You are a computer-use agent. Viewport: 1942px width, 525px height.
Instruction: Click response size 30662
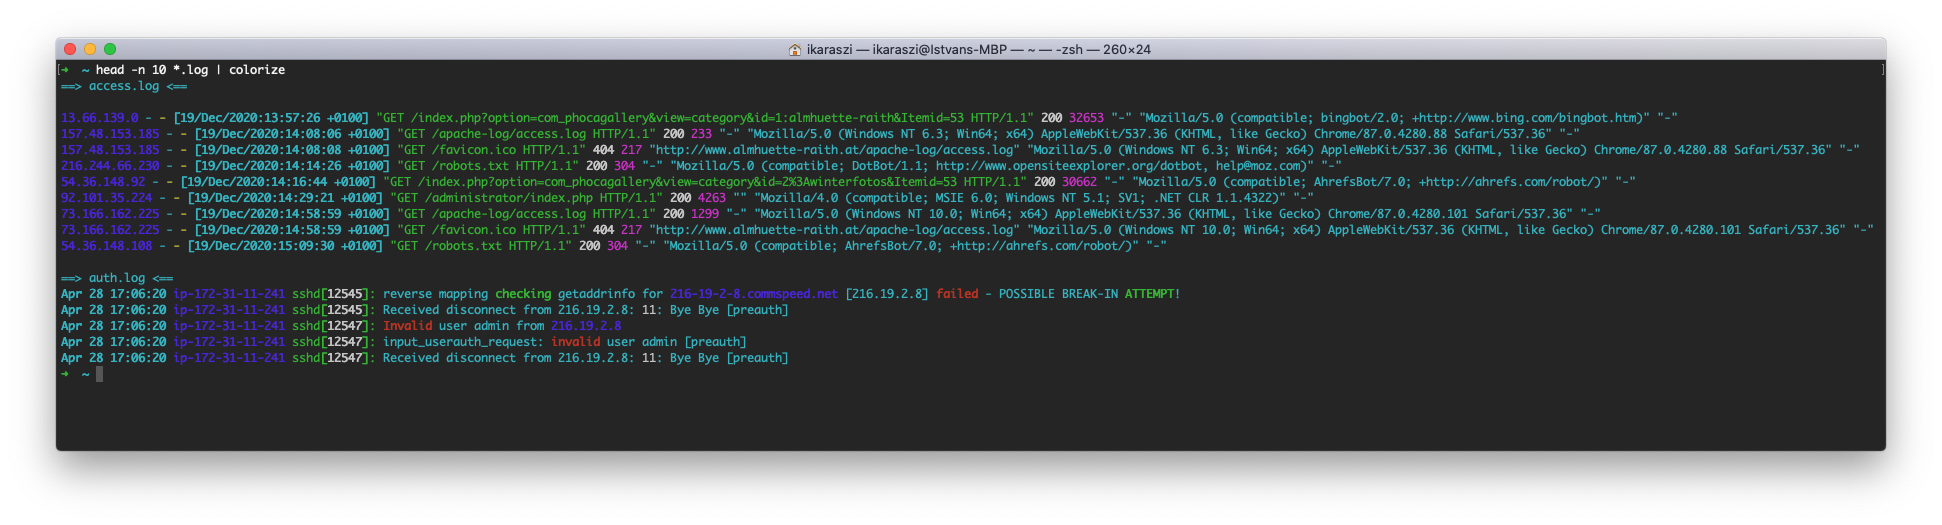[x=1079, y=182]
